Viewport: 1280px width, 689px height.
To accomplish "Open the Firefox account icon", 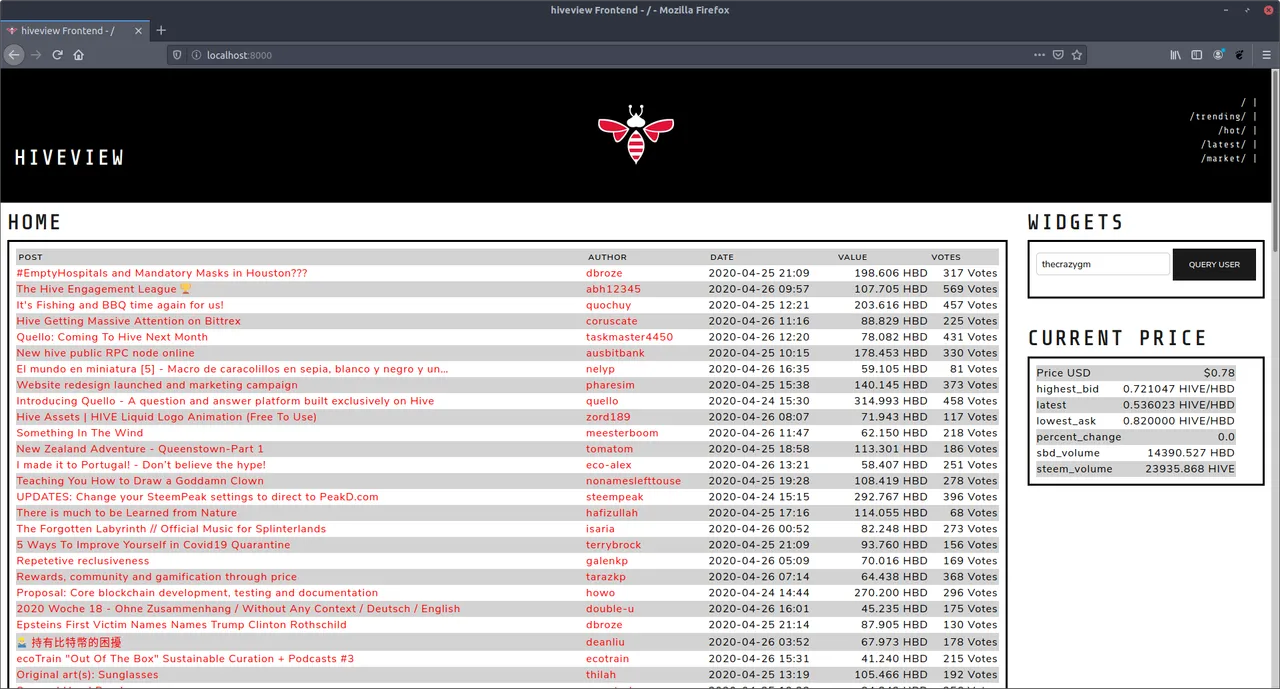I will tap(1218, 55).
